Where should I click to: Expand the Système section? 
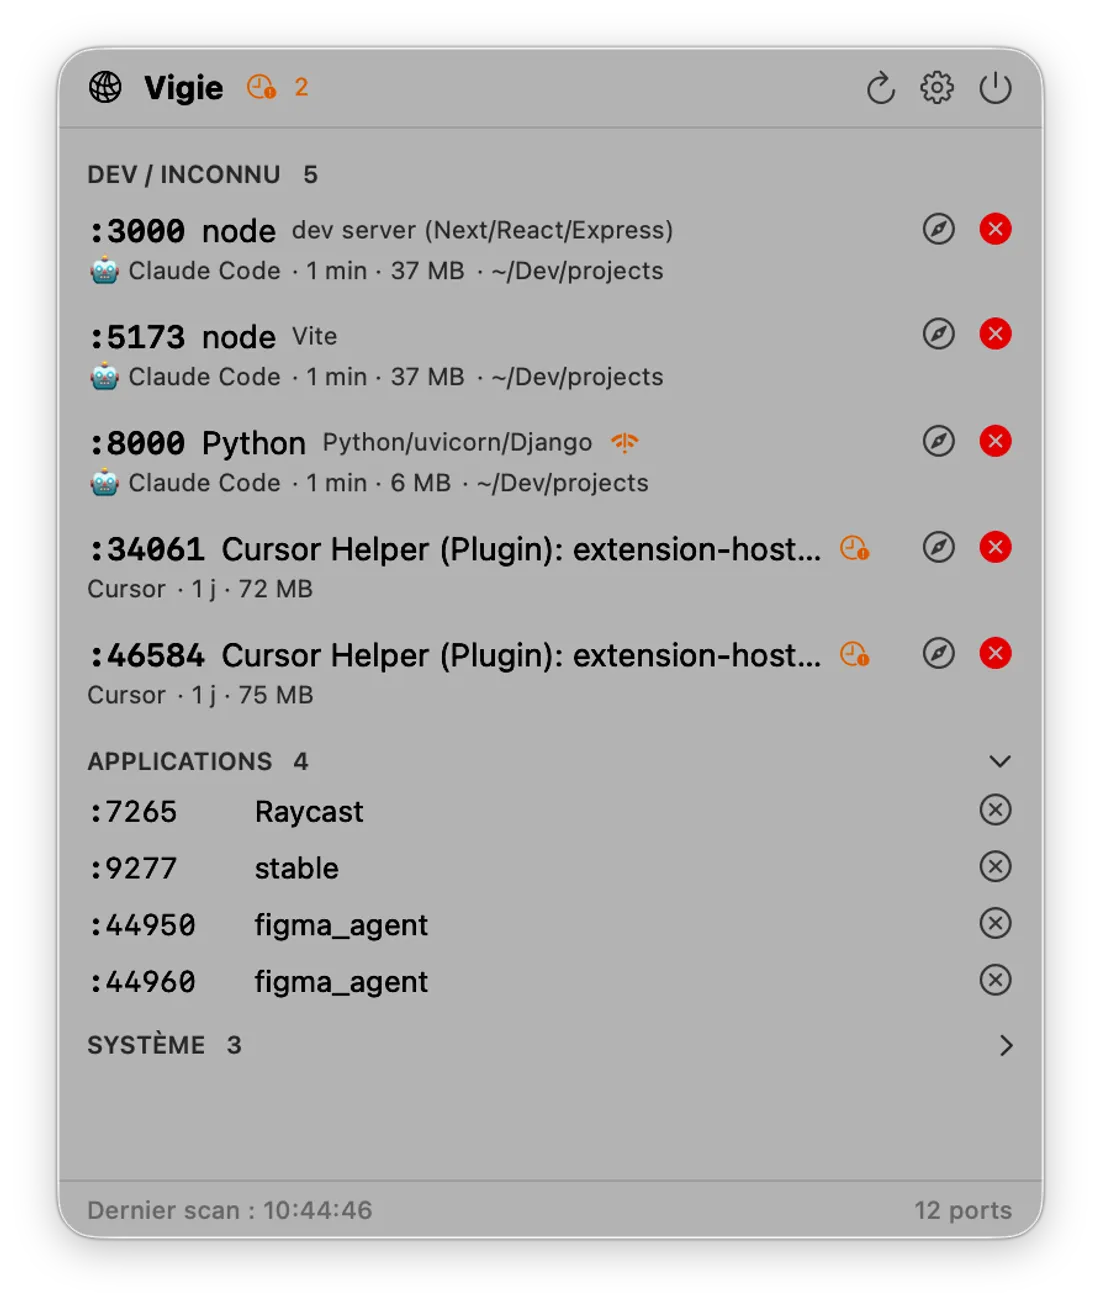1006,1045
